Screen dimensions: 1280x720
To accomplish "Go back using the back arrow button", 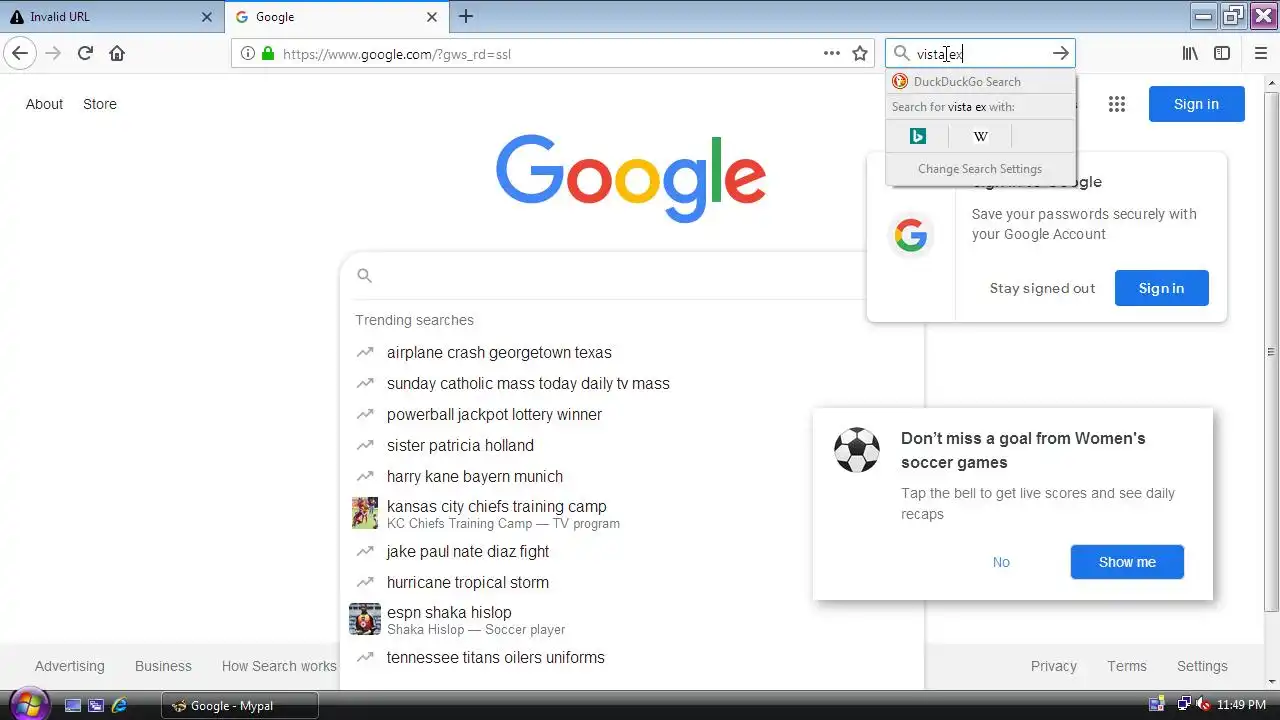I will [20, 53].
